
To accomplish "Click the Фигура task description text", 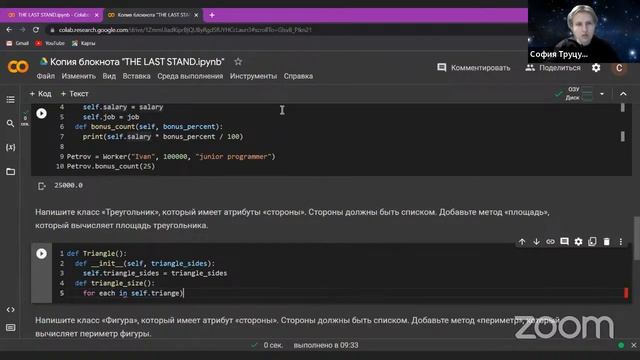I will pyautogui.click(x=297, y=327).
